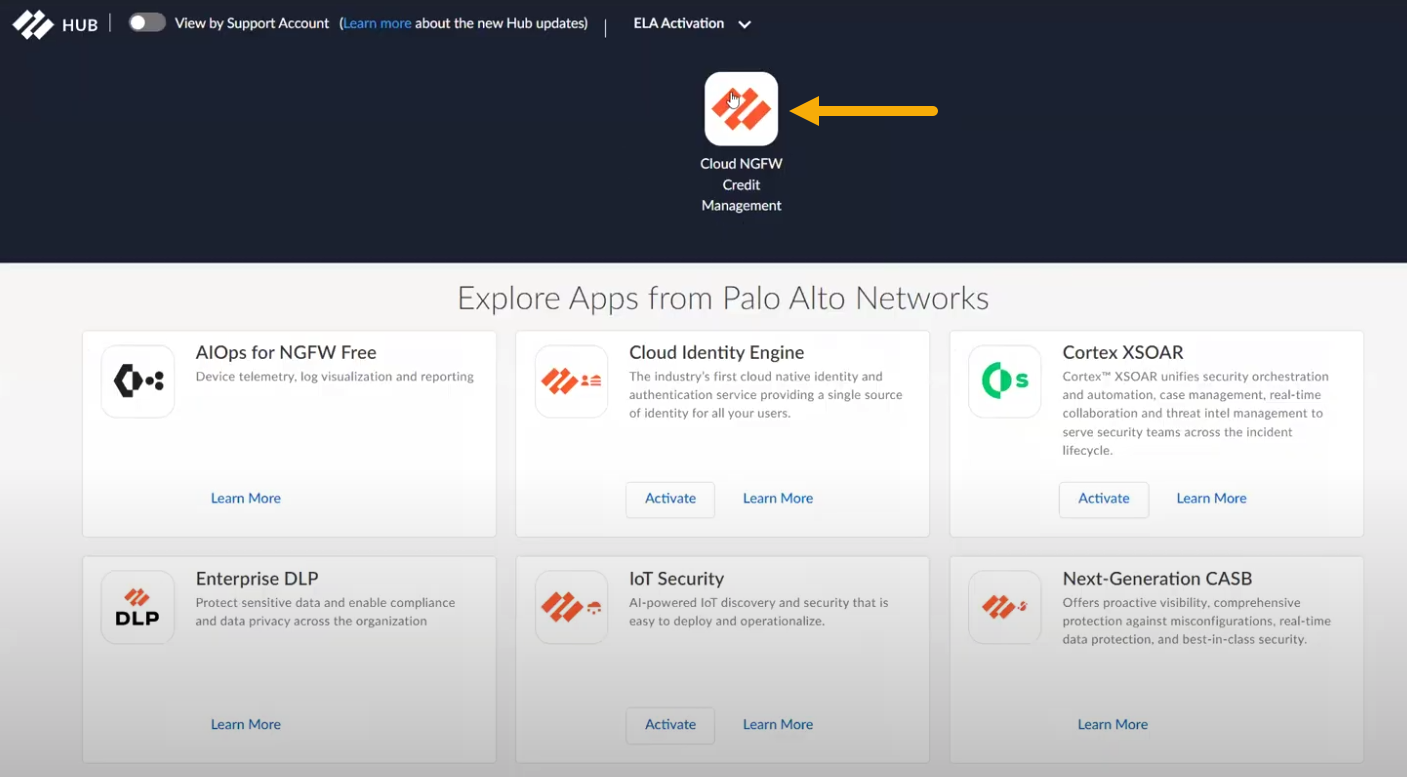
Task: Activate Cloud Identity Engine
Action: [x=670, y=499]
